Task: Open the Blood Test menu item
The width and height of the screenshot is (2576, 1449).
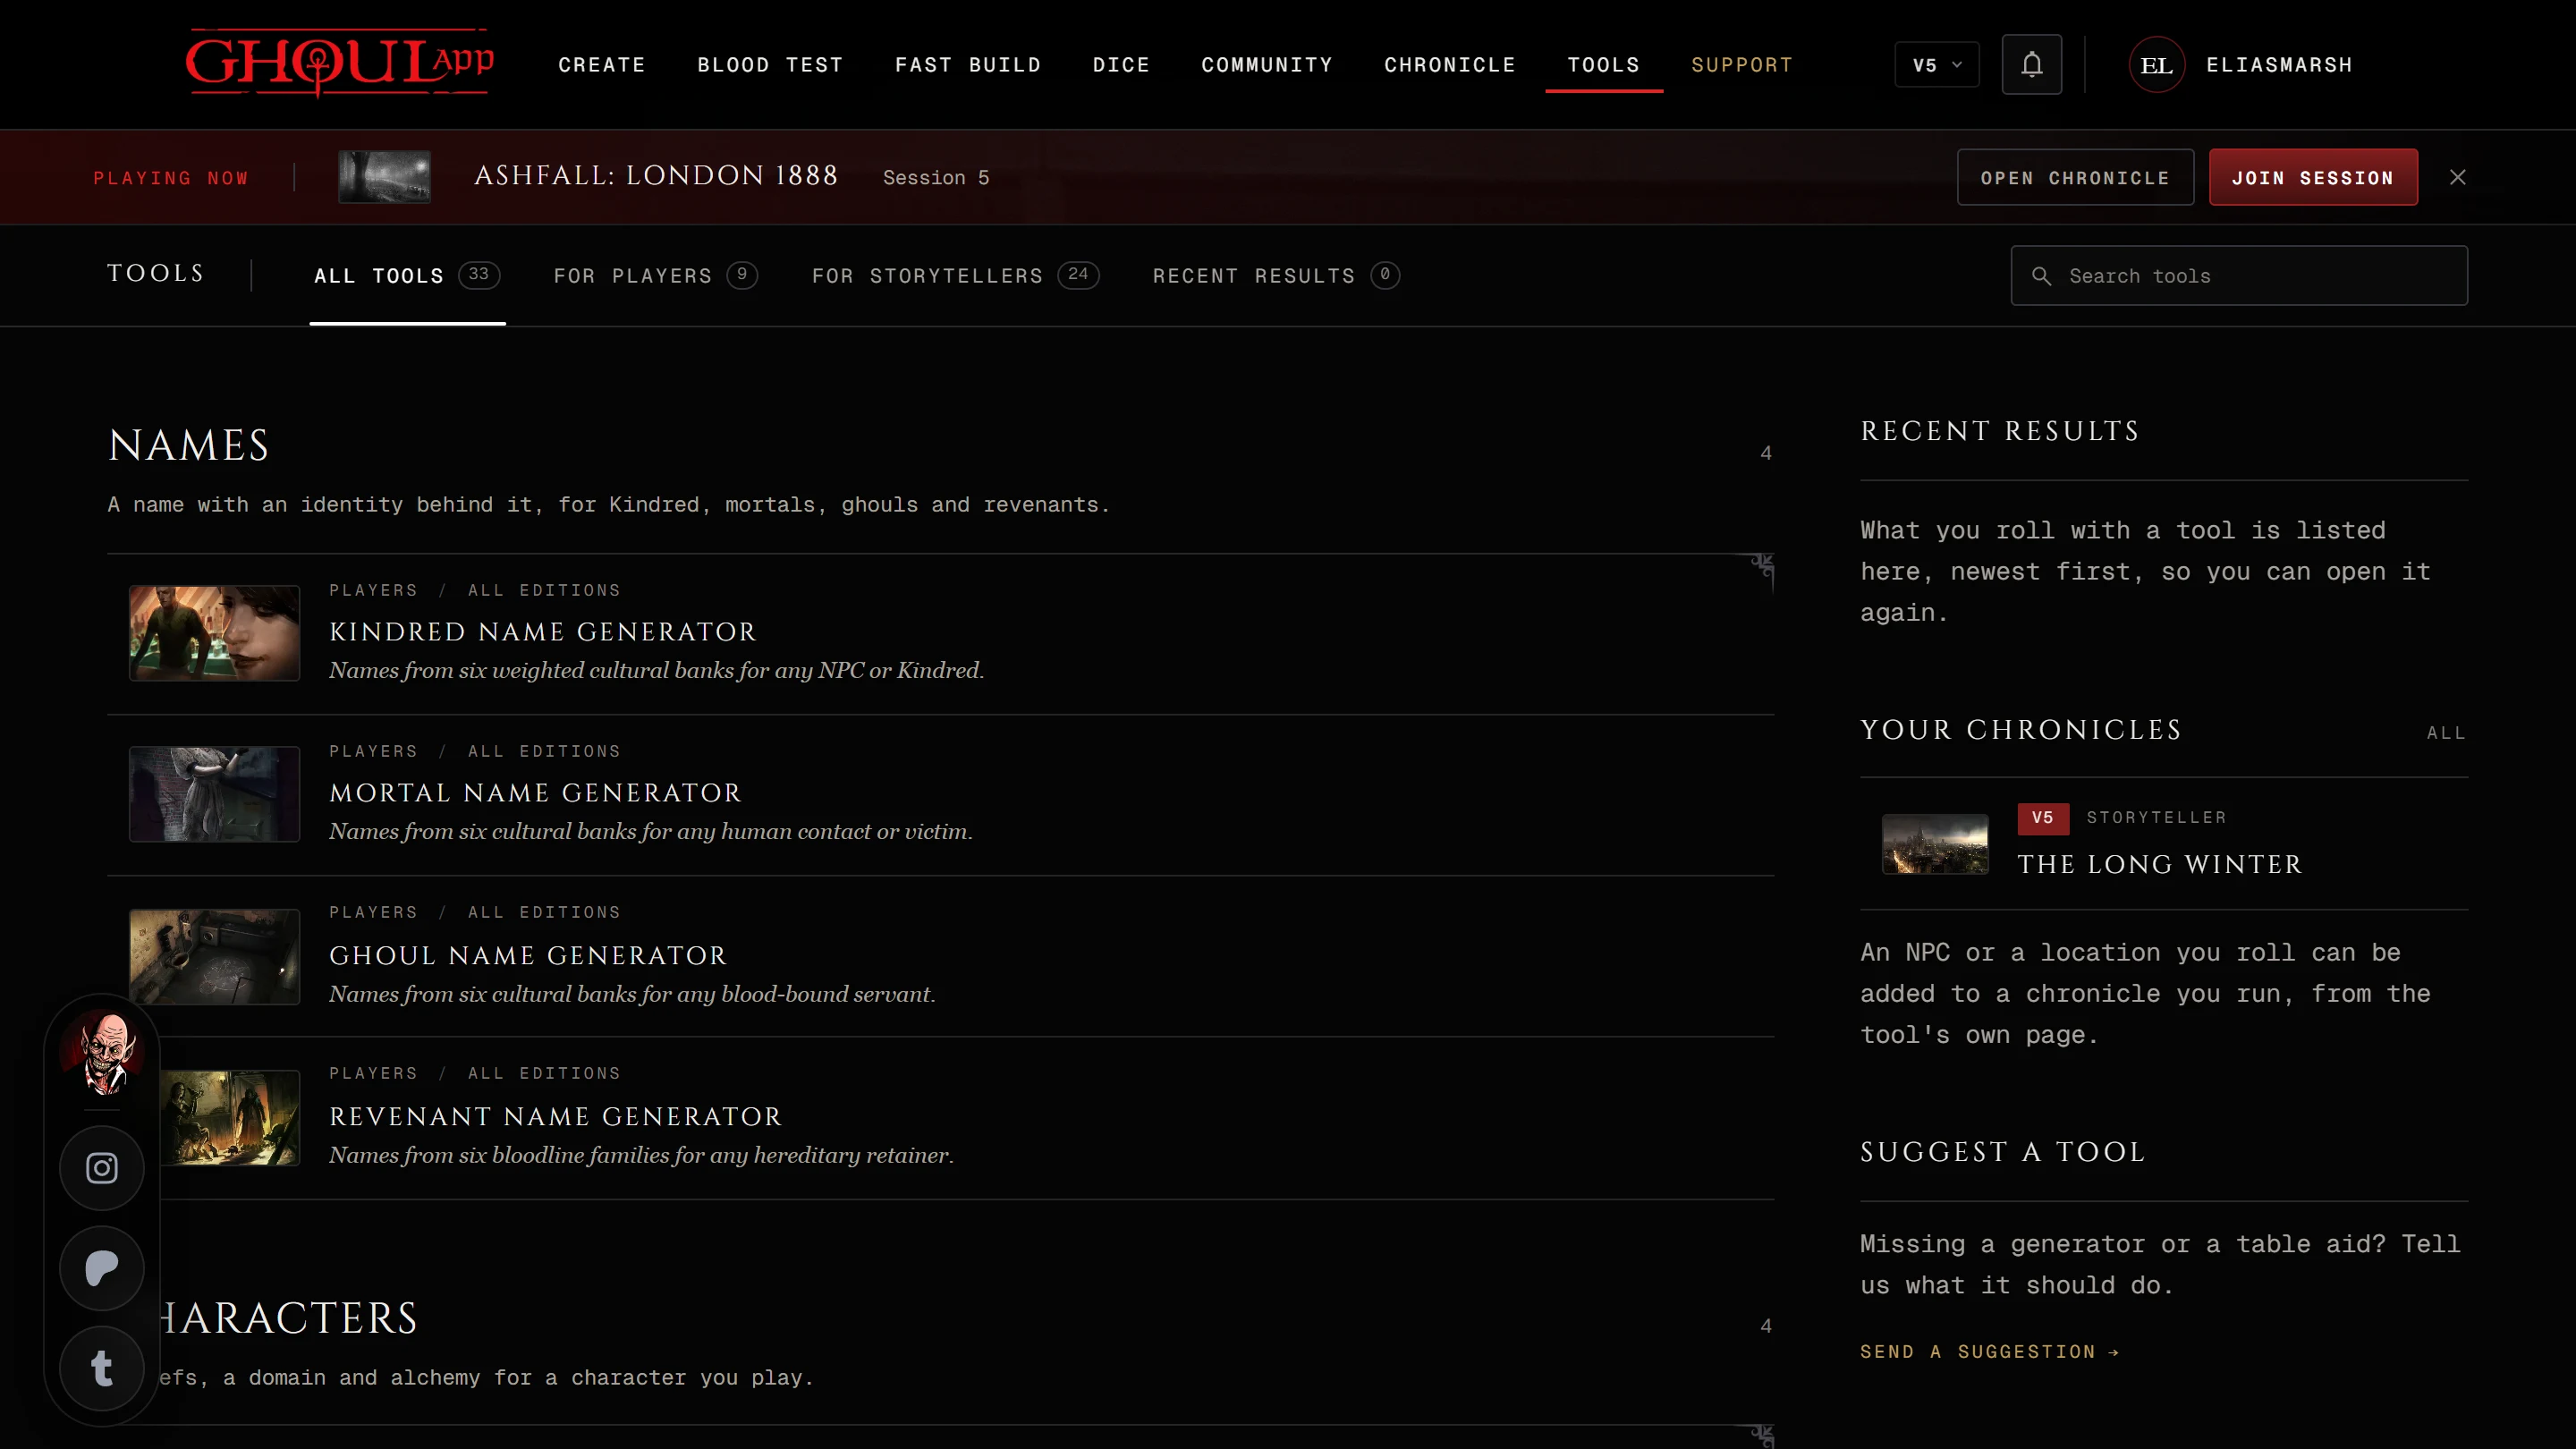Action: [770, 65]
